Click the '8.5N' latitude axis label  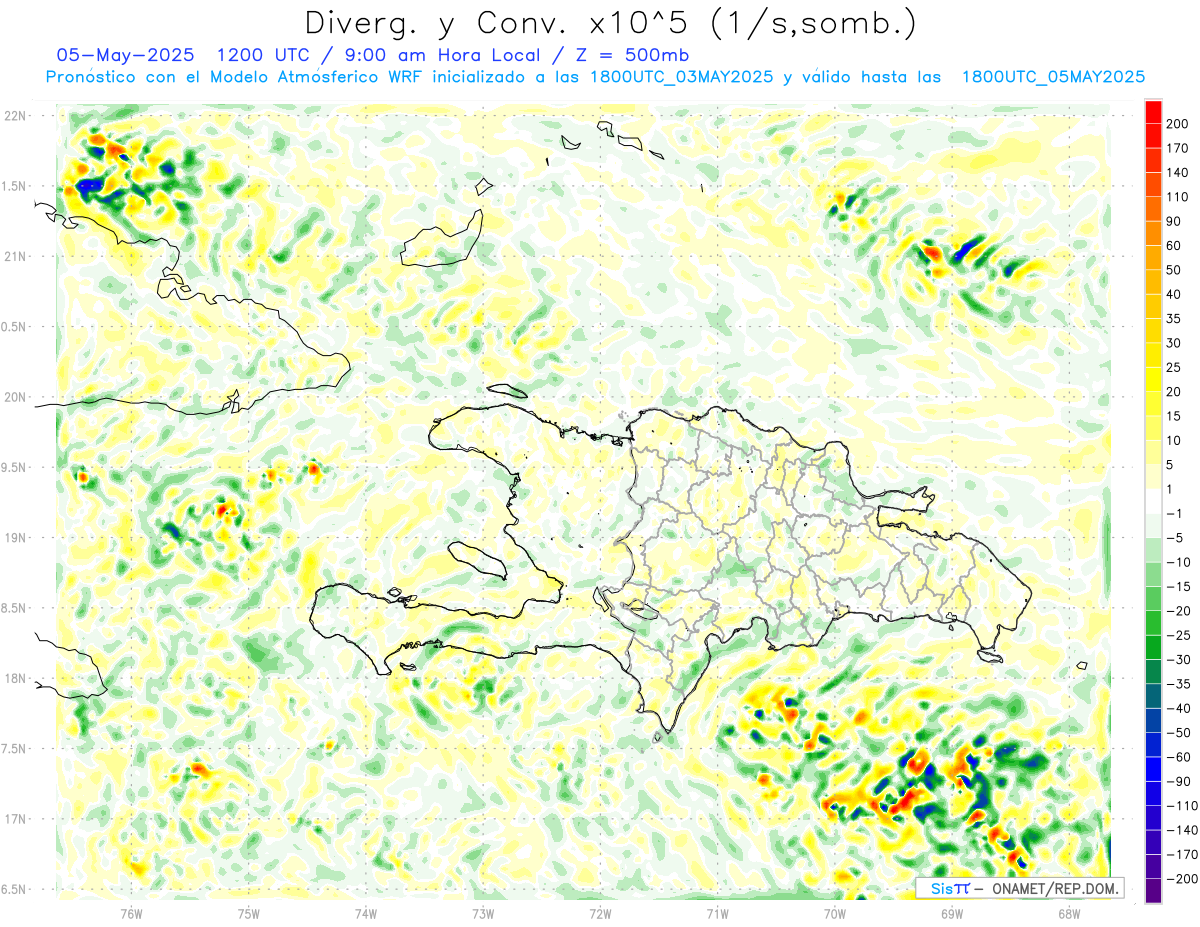[14, 608]
